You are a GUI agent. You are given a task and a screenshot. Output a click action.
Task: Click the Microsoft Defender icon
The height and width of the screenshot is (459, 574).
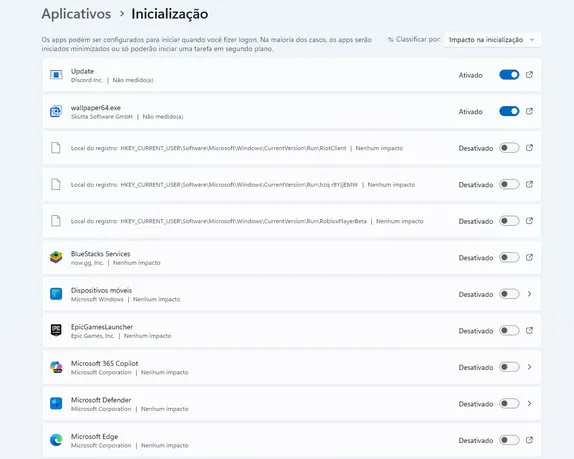56,404
